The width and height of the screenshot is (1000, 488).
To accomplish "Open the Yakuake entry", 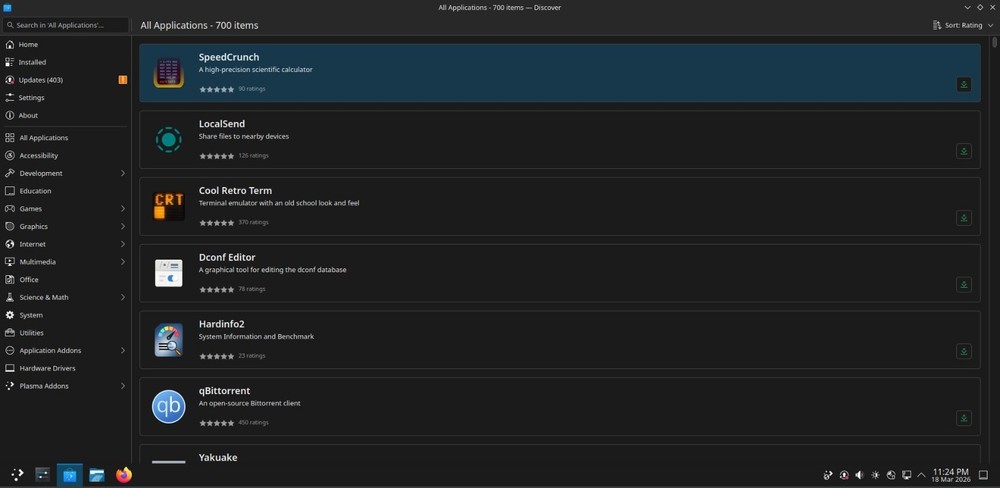I will (560, 455).
